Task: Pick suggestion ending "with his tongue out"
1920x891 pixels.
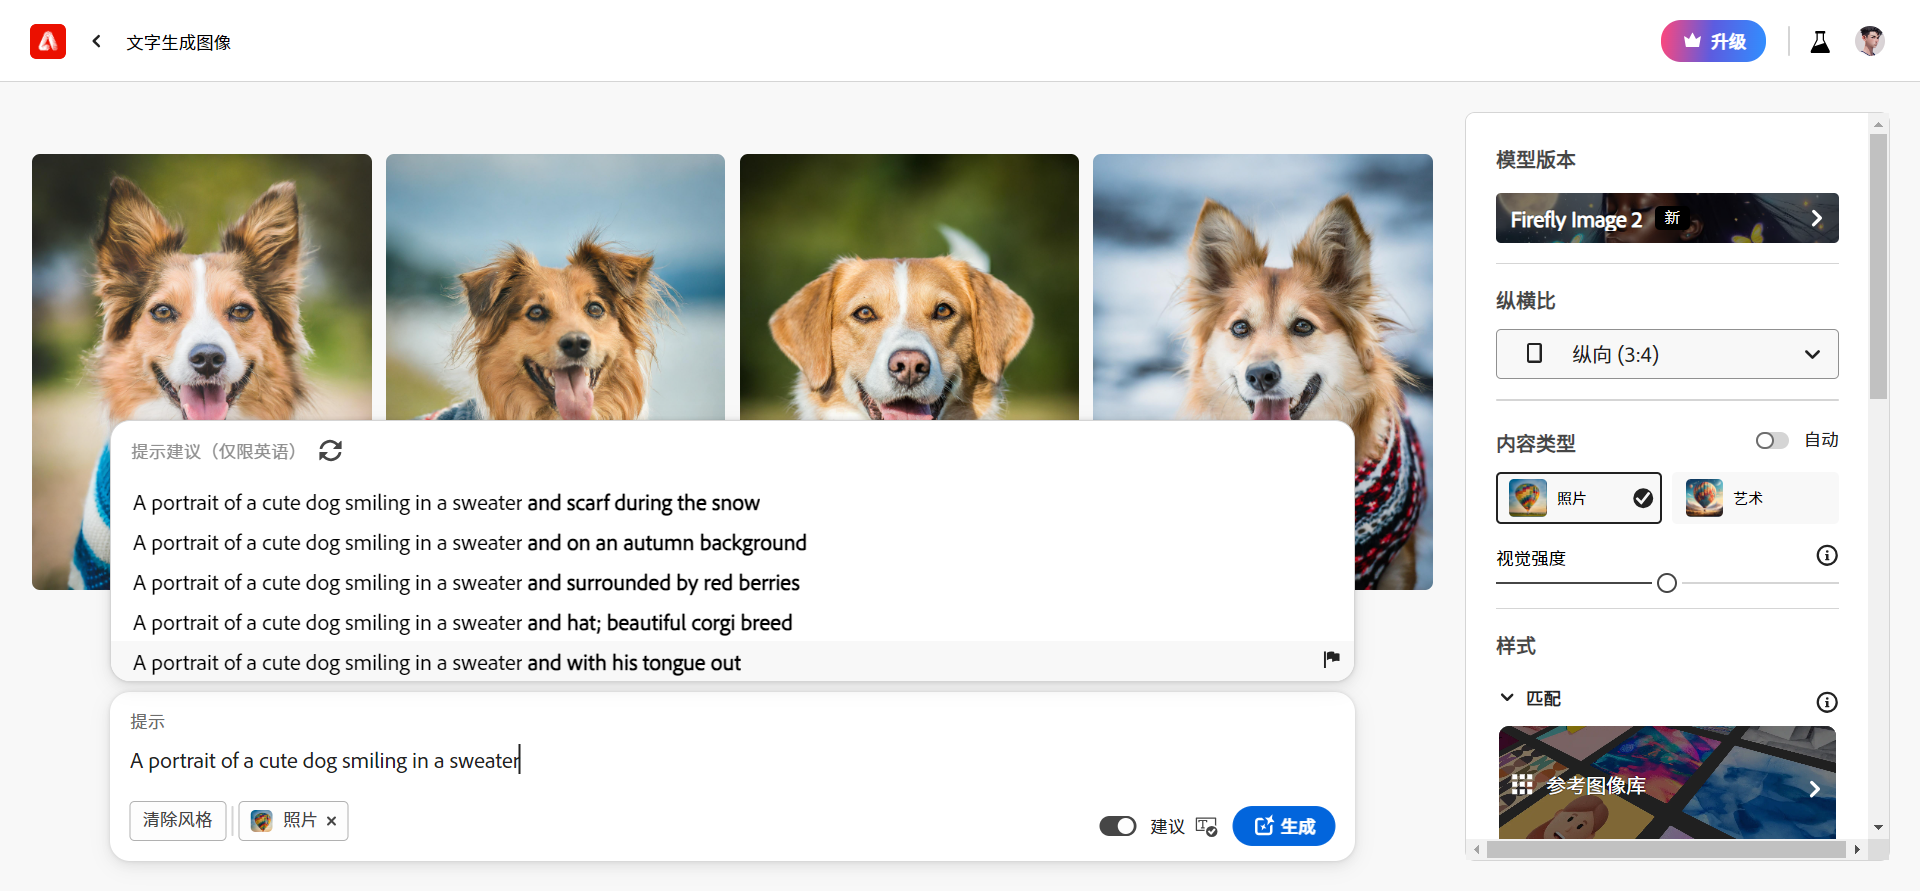Action: pyautogui.click(x=437, y=663)
